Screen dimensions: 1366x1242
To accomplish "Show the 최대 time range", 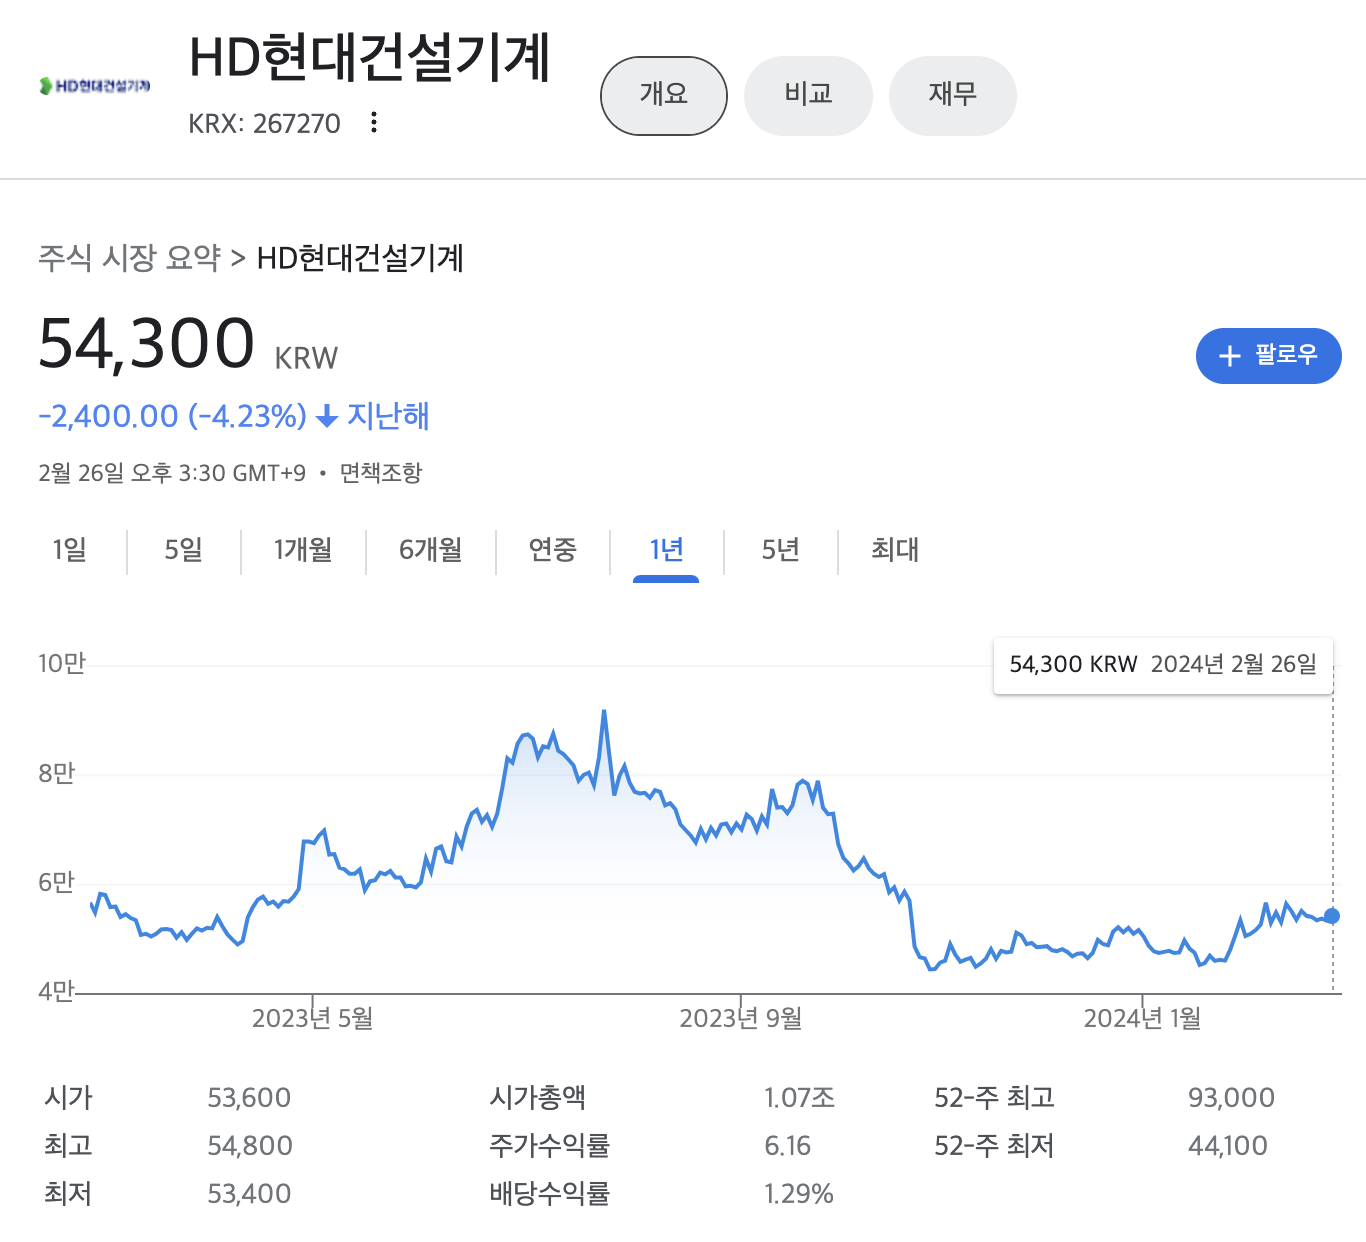I will (x=895, y=549).
